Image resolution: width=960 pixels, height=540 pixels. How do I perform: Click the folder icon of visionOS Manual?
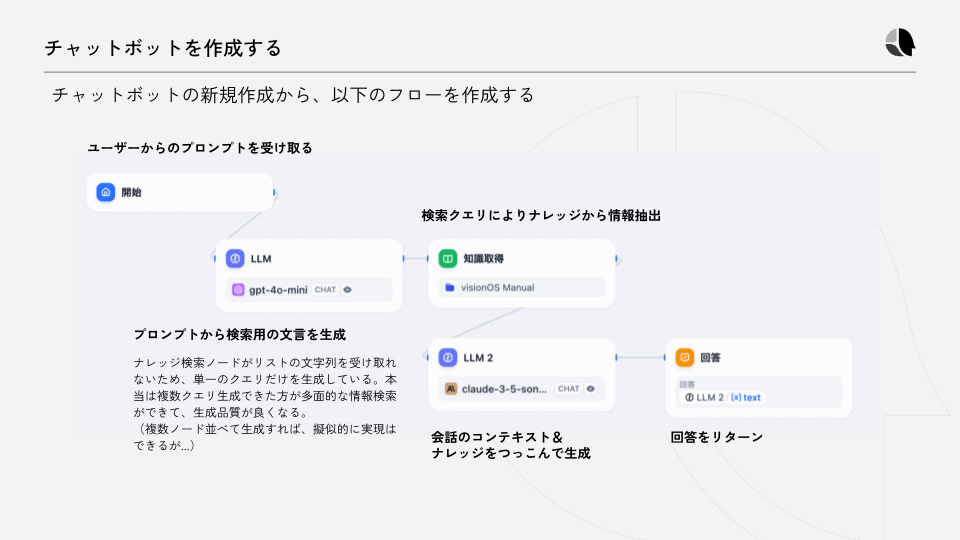click(450, 288)
